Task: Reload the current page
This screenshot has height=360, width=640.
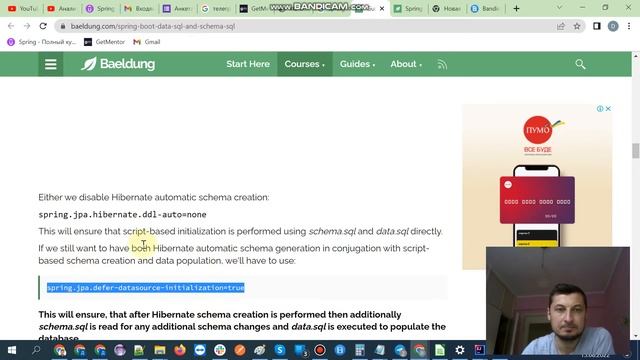Action: (x=43, y=26)
